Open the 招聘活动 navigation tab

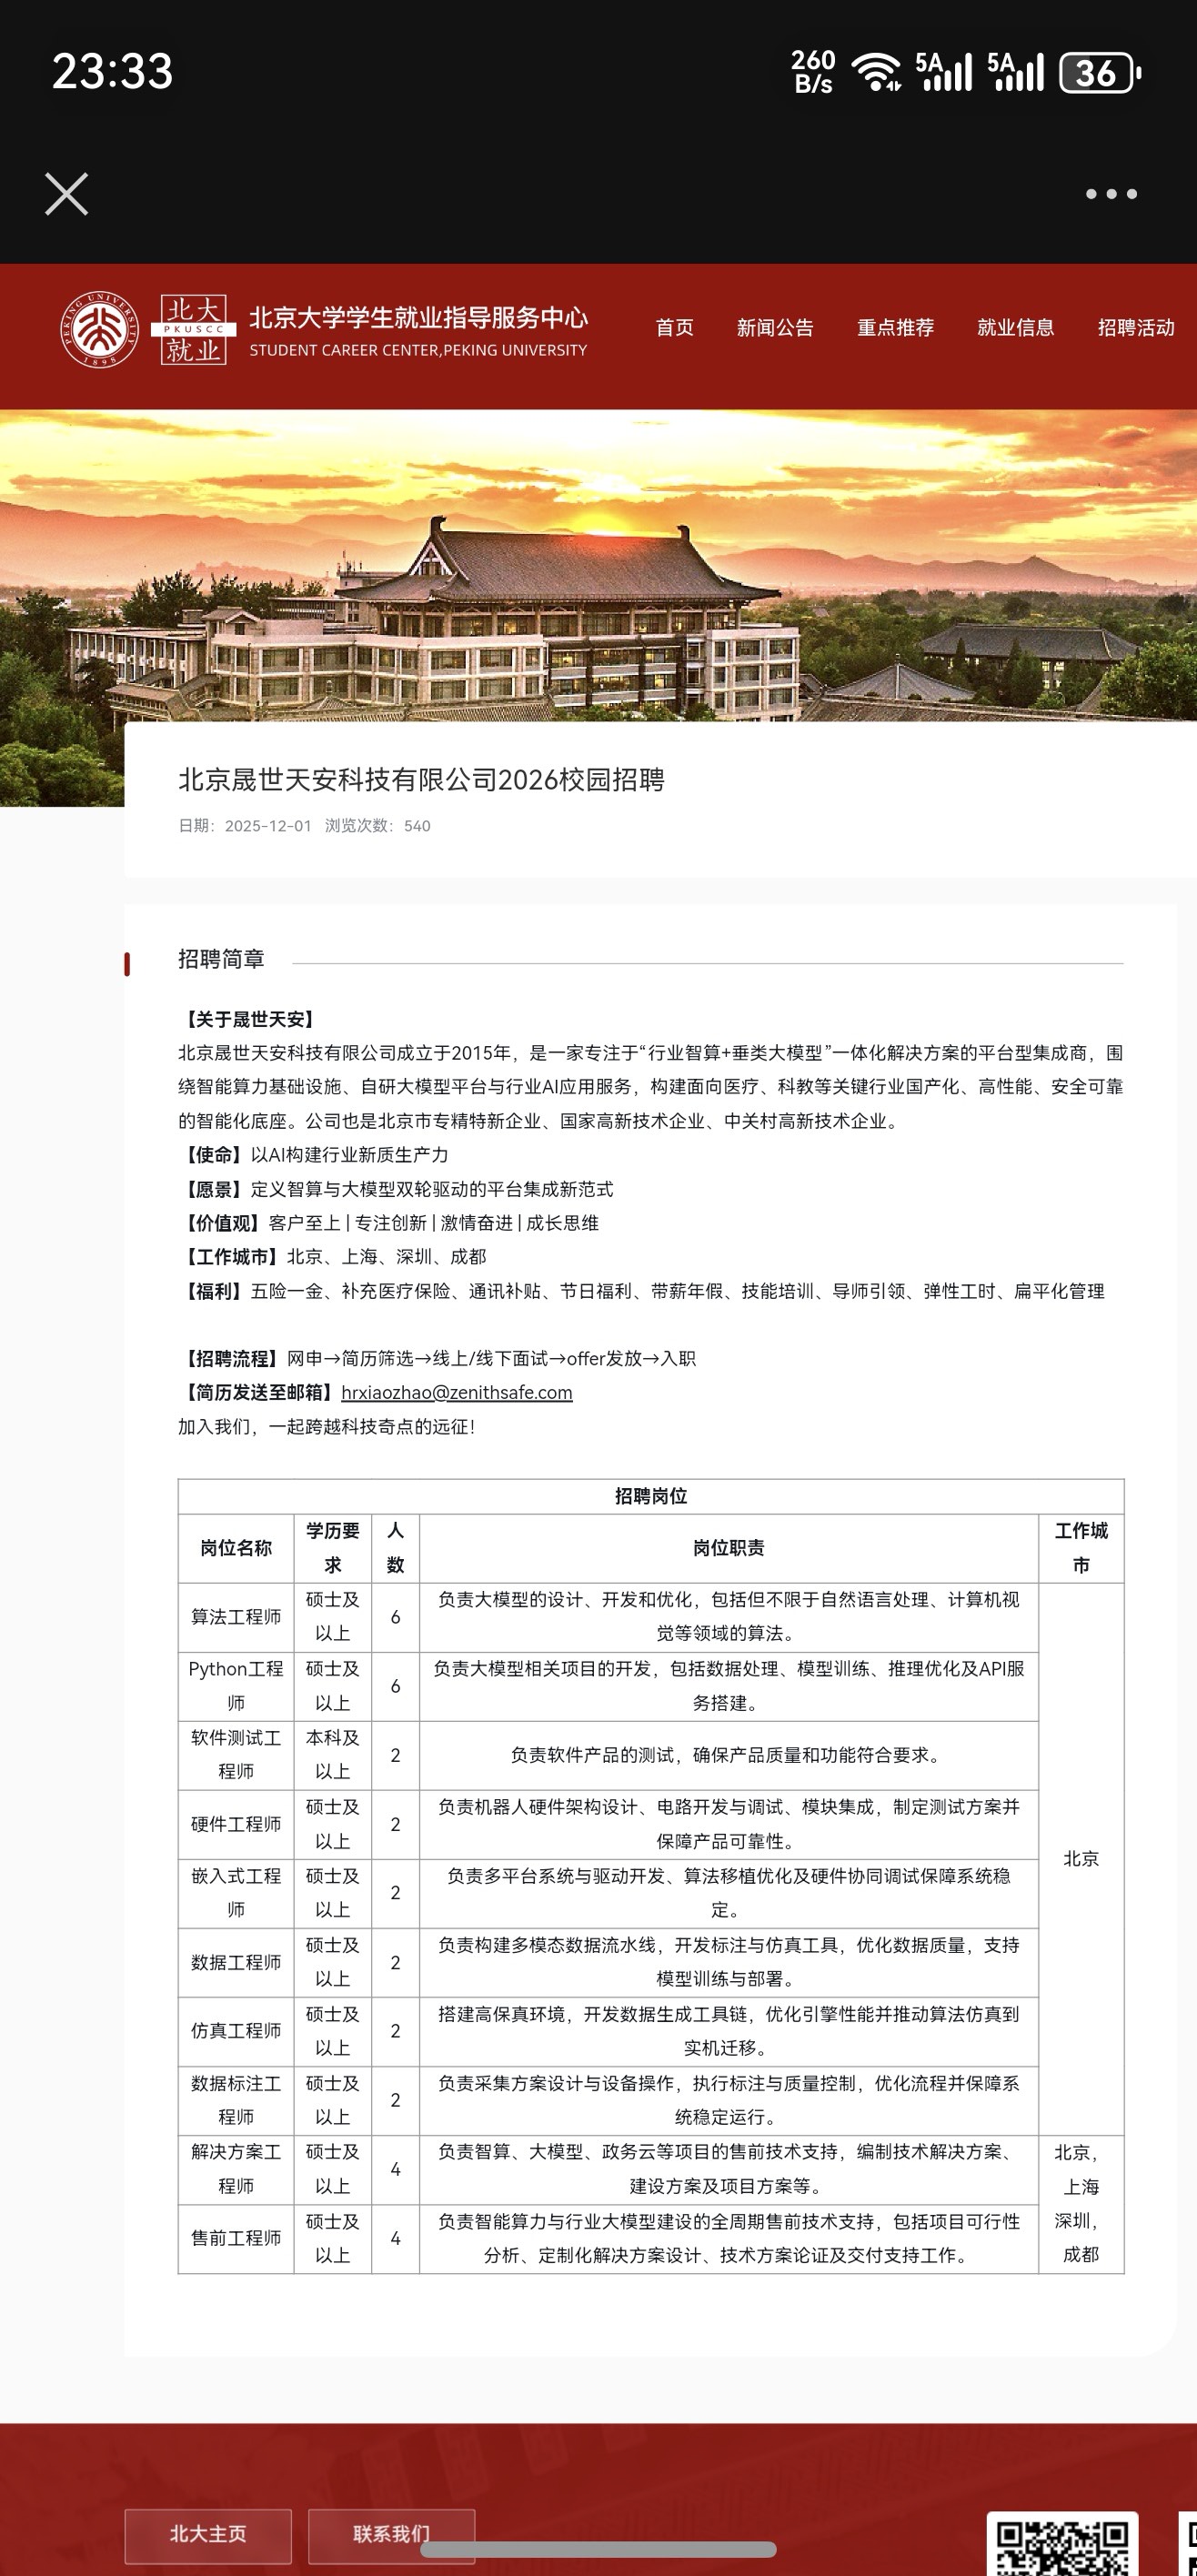[x=1136, y=327]
